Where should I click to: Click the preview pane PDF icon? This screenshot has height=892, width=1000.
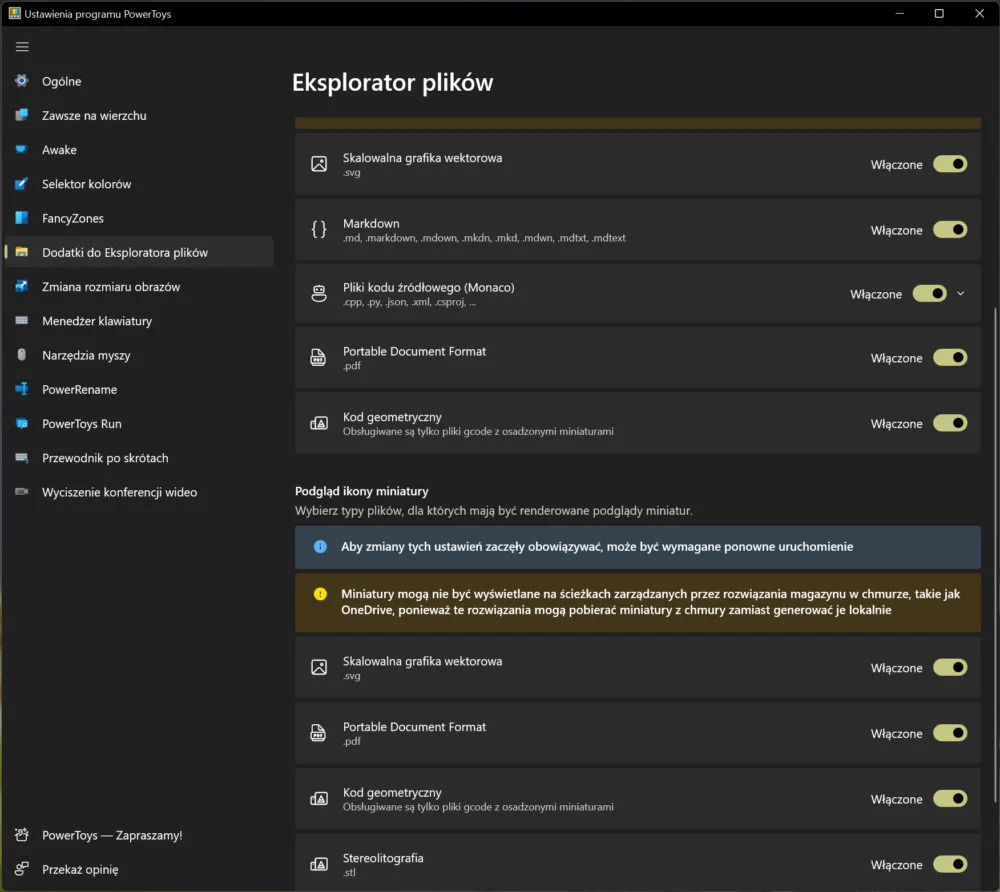pyautogui.click(x=318, y=357)
